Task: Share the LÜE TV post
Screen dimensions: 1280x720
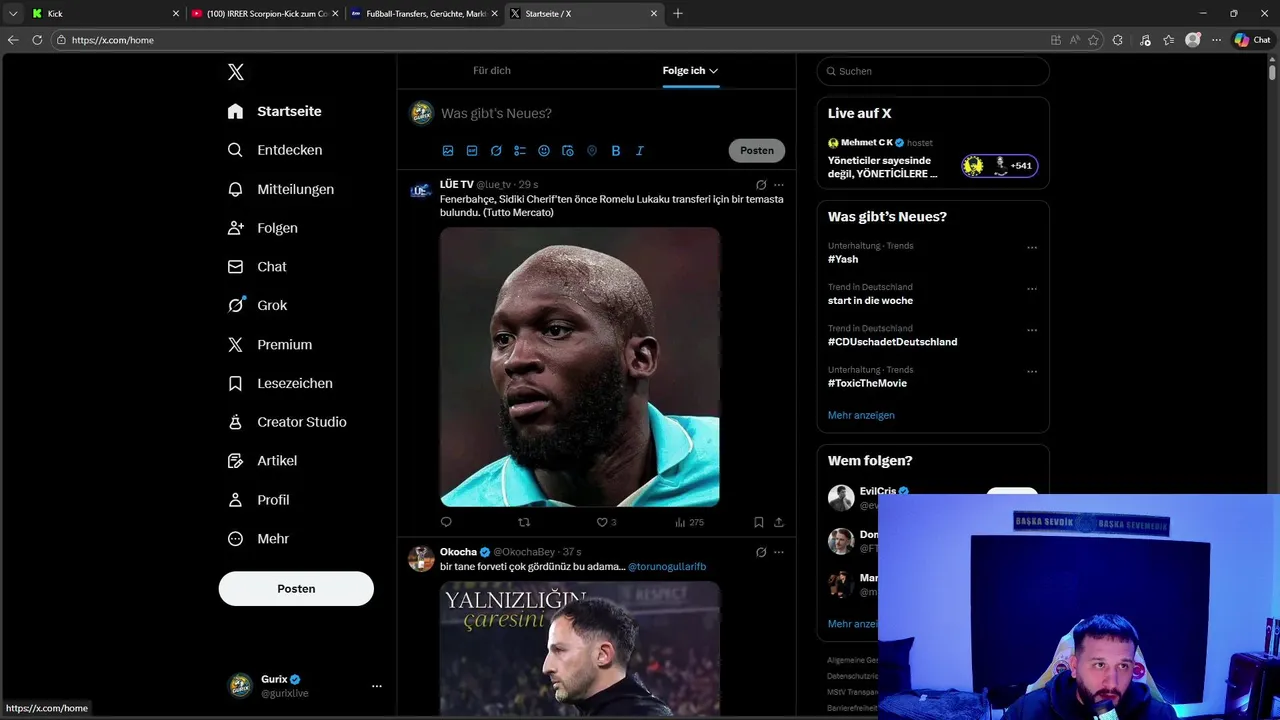Action: point(779,522)
